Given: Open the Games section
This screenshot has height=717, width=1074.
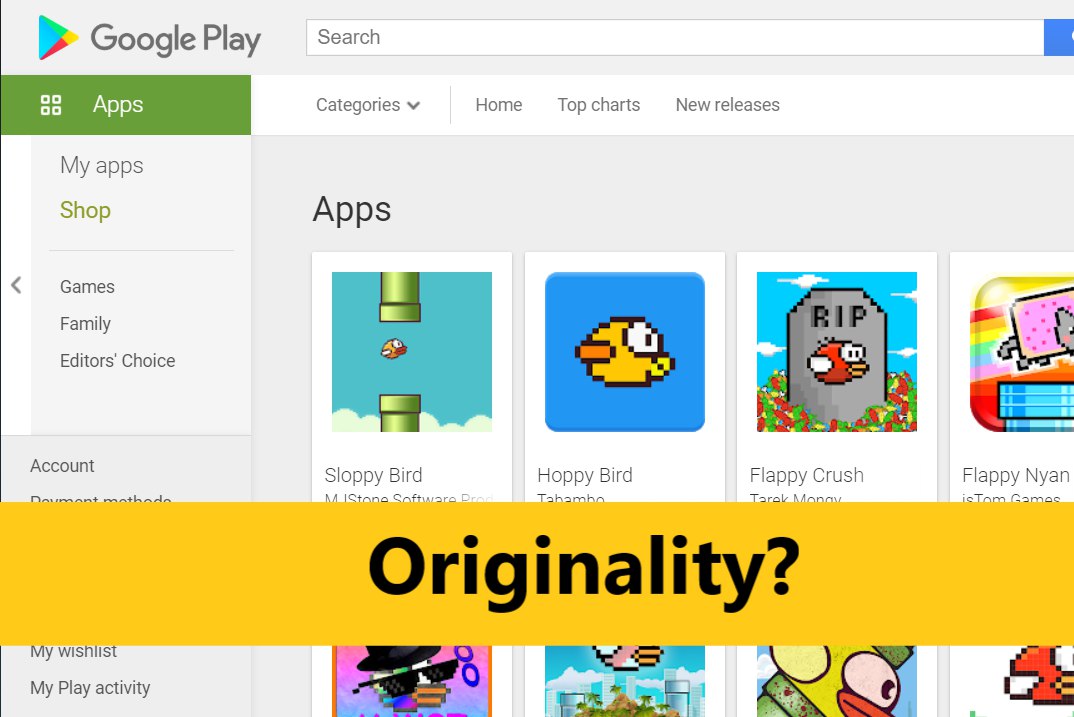Looking at the screenshot, I should (x=87, y=286).
